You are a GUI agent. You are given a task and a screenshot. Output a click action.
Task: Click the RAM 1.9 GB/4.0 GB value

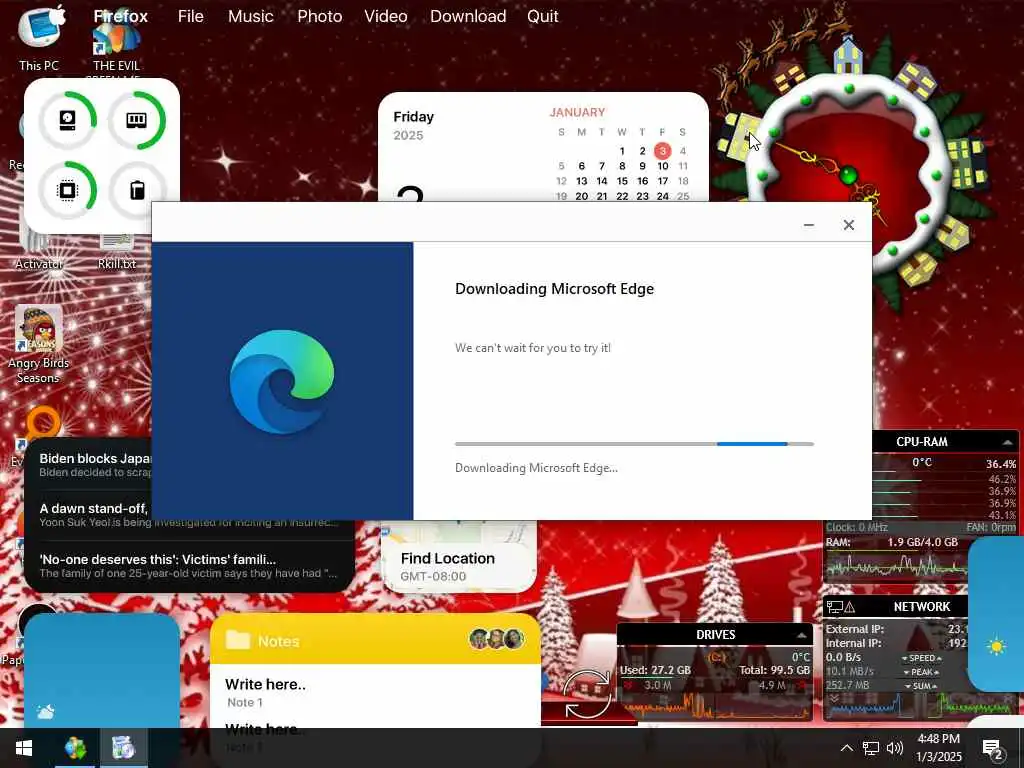[922, 542]
